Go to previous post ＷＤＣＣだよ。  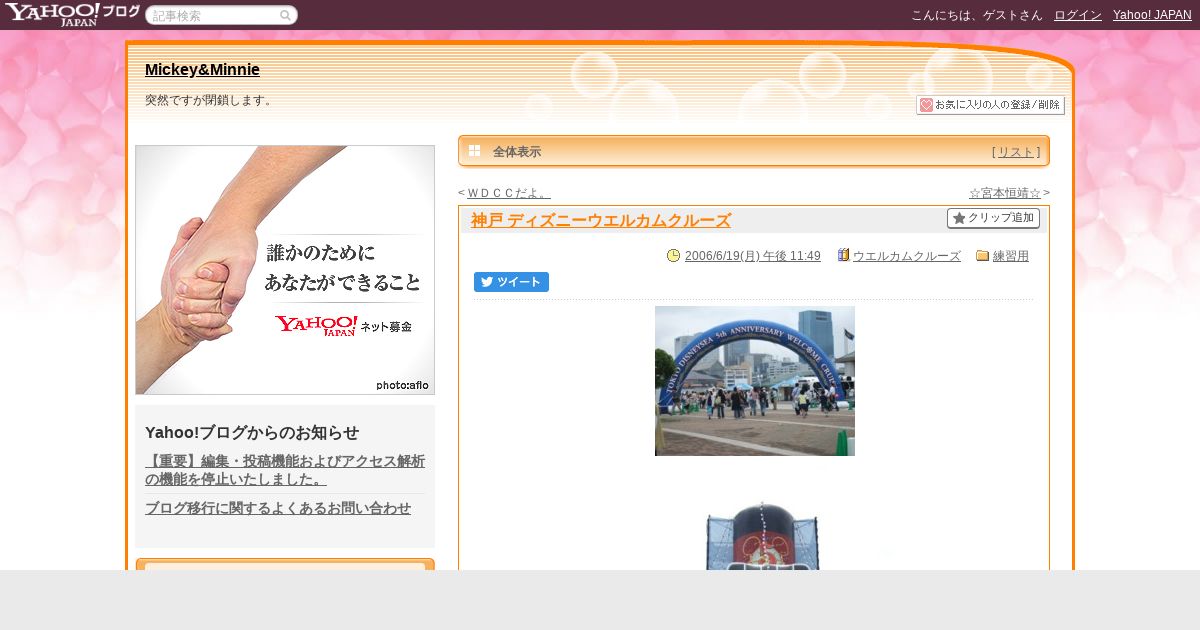pyautogui.click(x=509, y=193)
